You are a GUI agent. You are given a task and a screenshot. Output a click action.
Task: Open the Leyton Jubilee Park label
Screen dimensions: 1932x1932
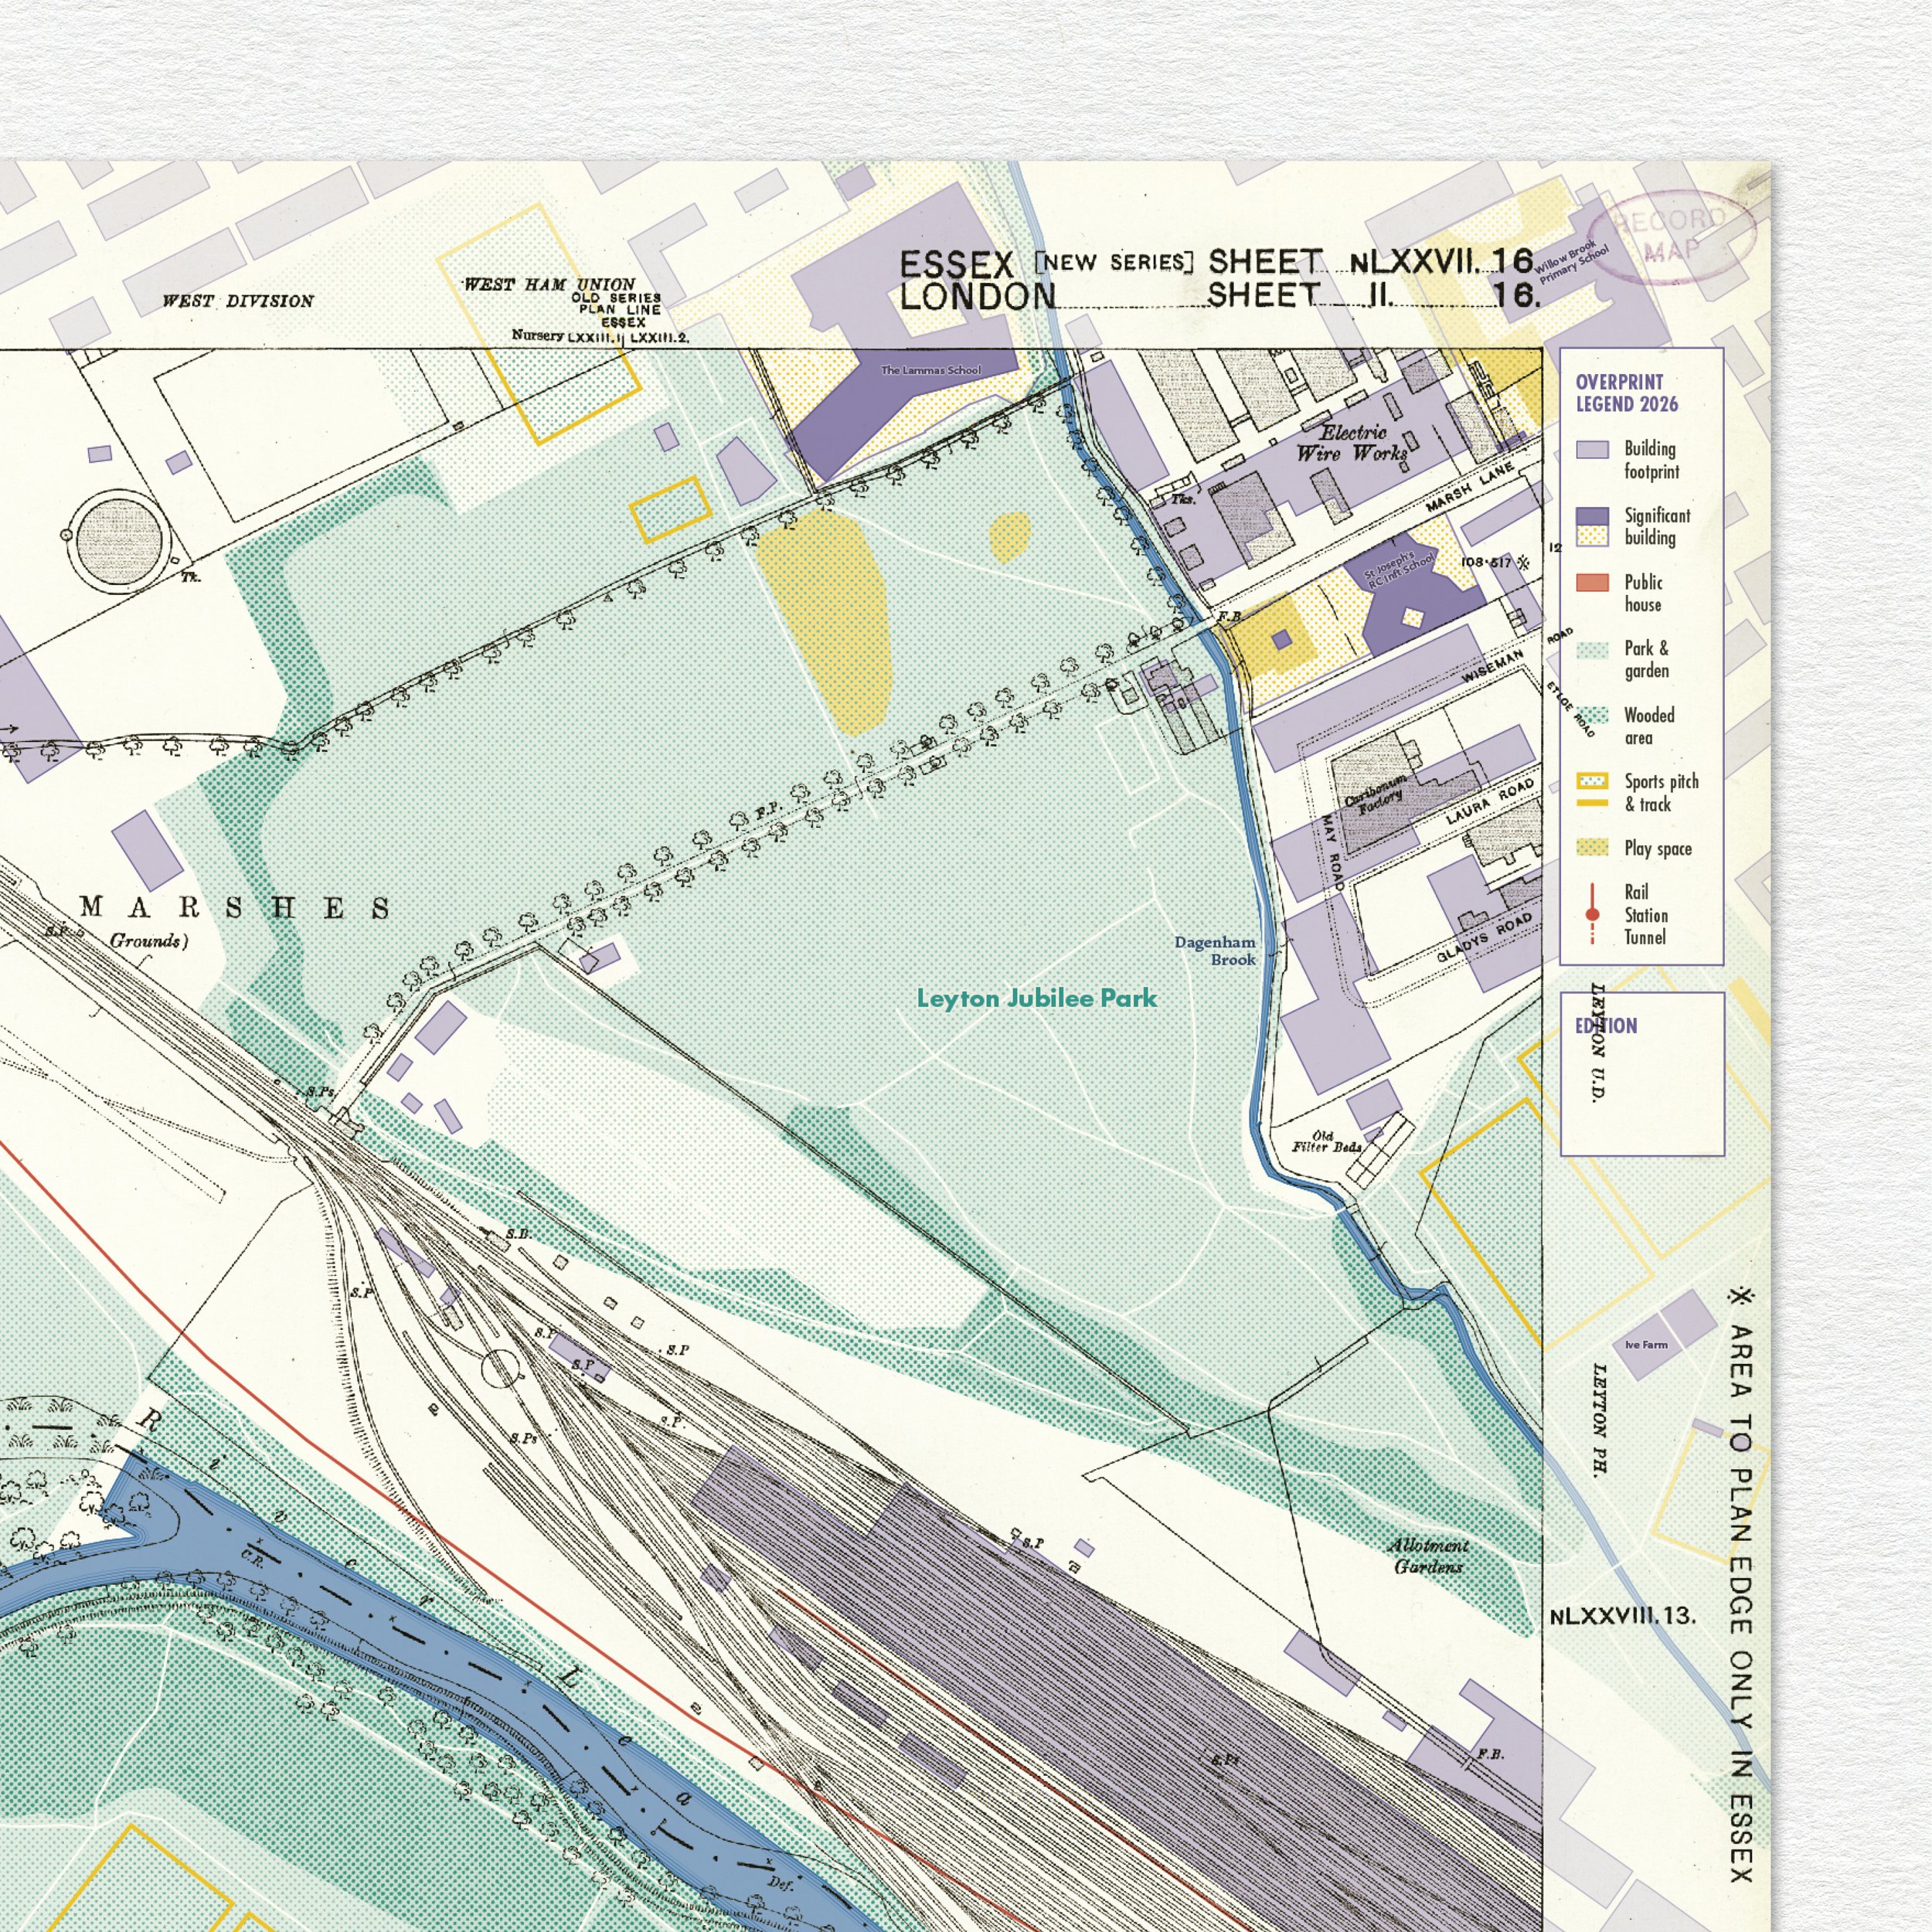pos(1037,998)
